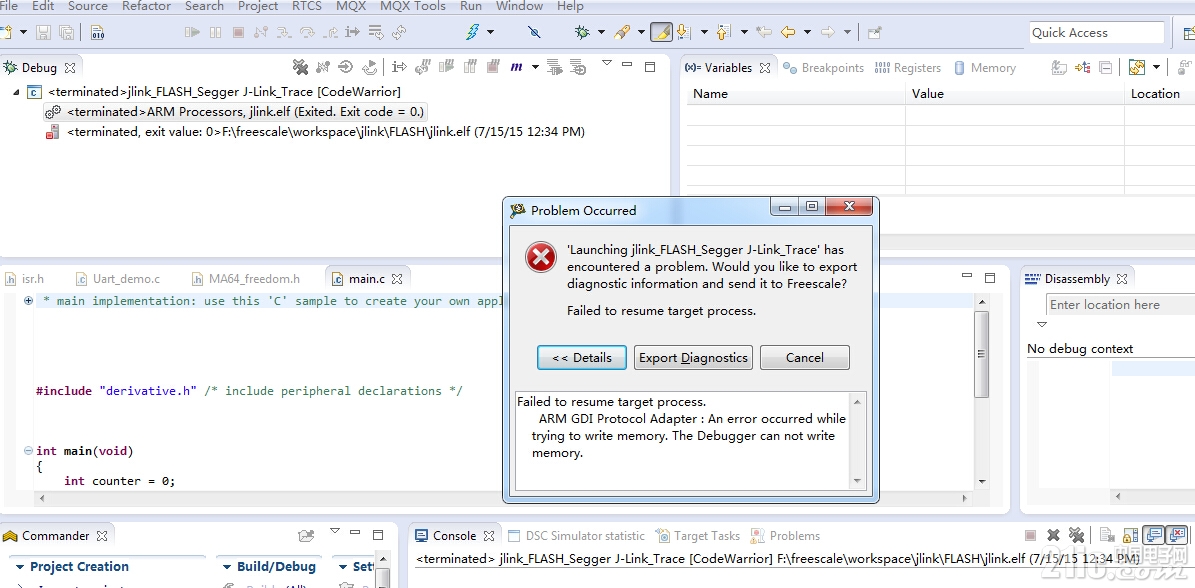Click the Disconnect icon in main toolbar

(261, 33)
